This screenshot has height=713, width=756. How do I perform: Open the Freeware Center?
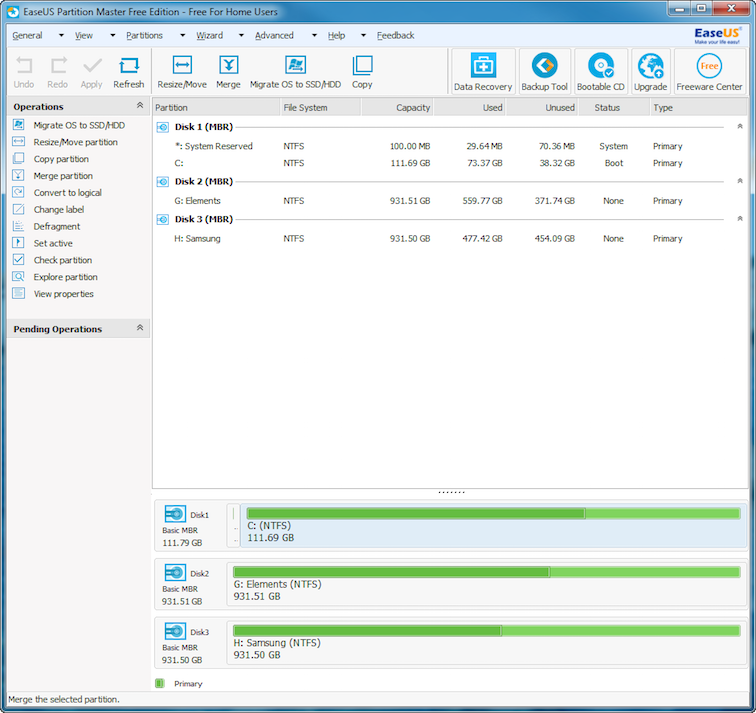pyautogui.click(x=709, y=72)
